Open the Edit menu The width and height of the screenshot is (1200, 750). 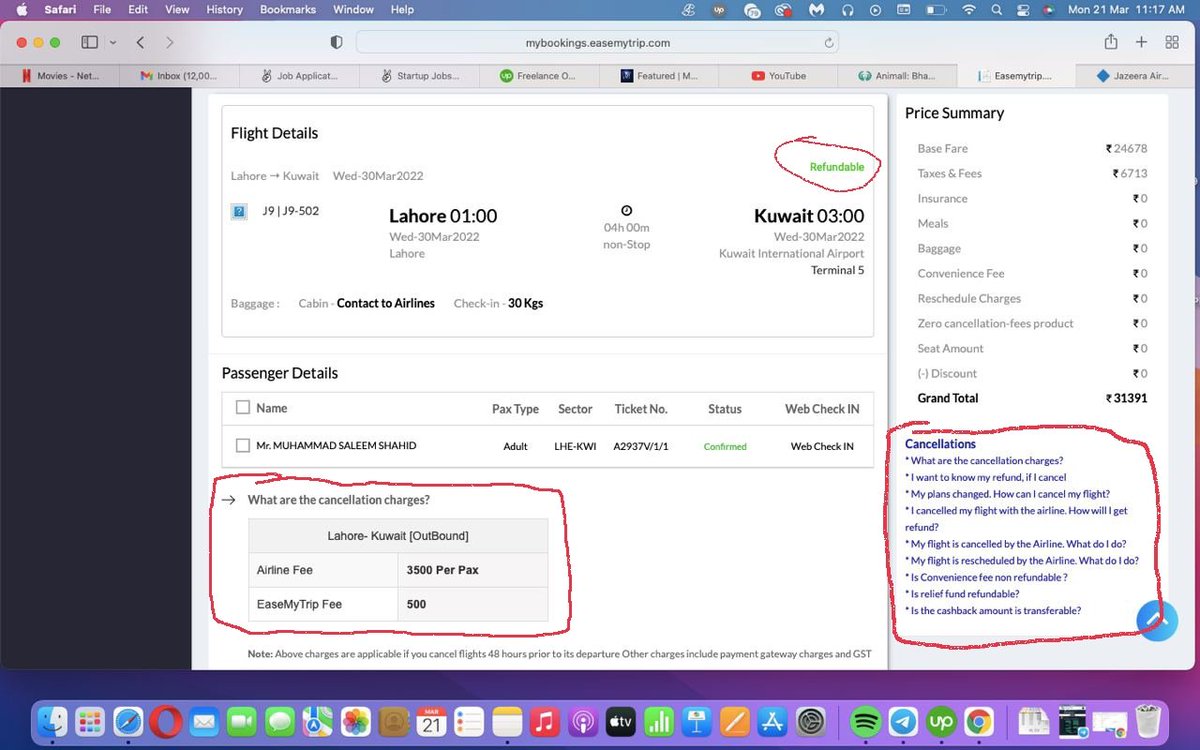[138, 9]
